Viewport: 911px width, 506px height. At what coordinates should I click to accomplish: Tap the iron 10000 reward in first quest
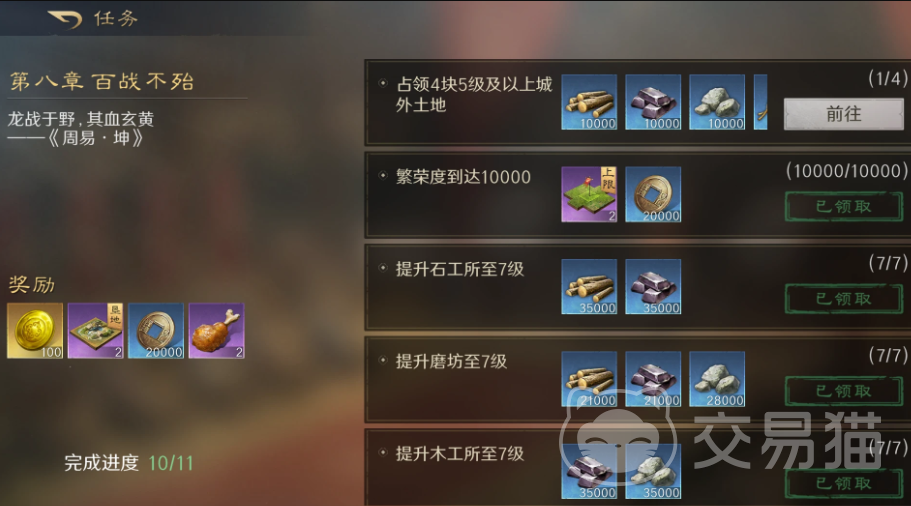coord(653,102)
